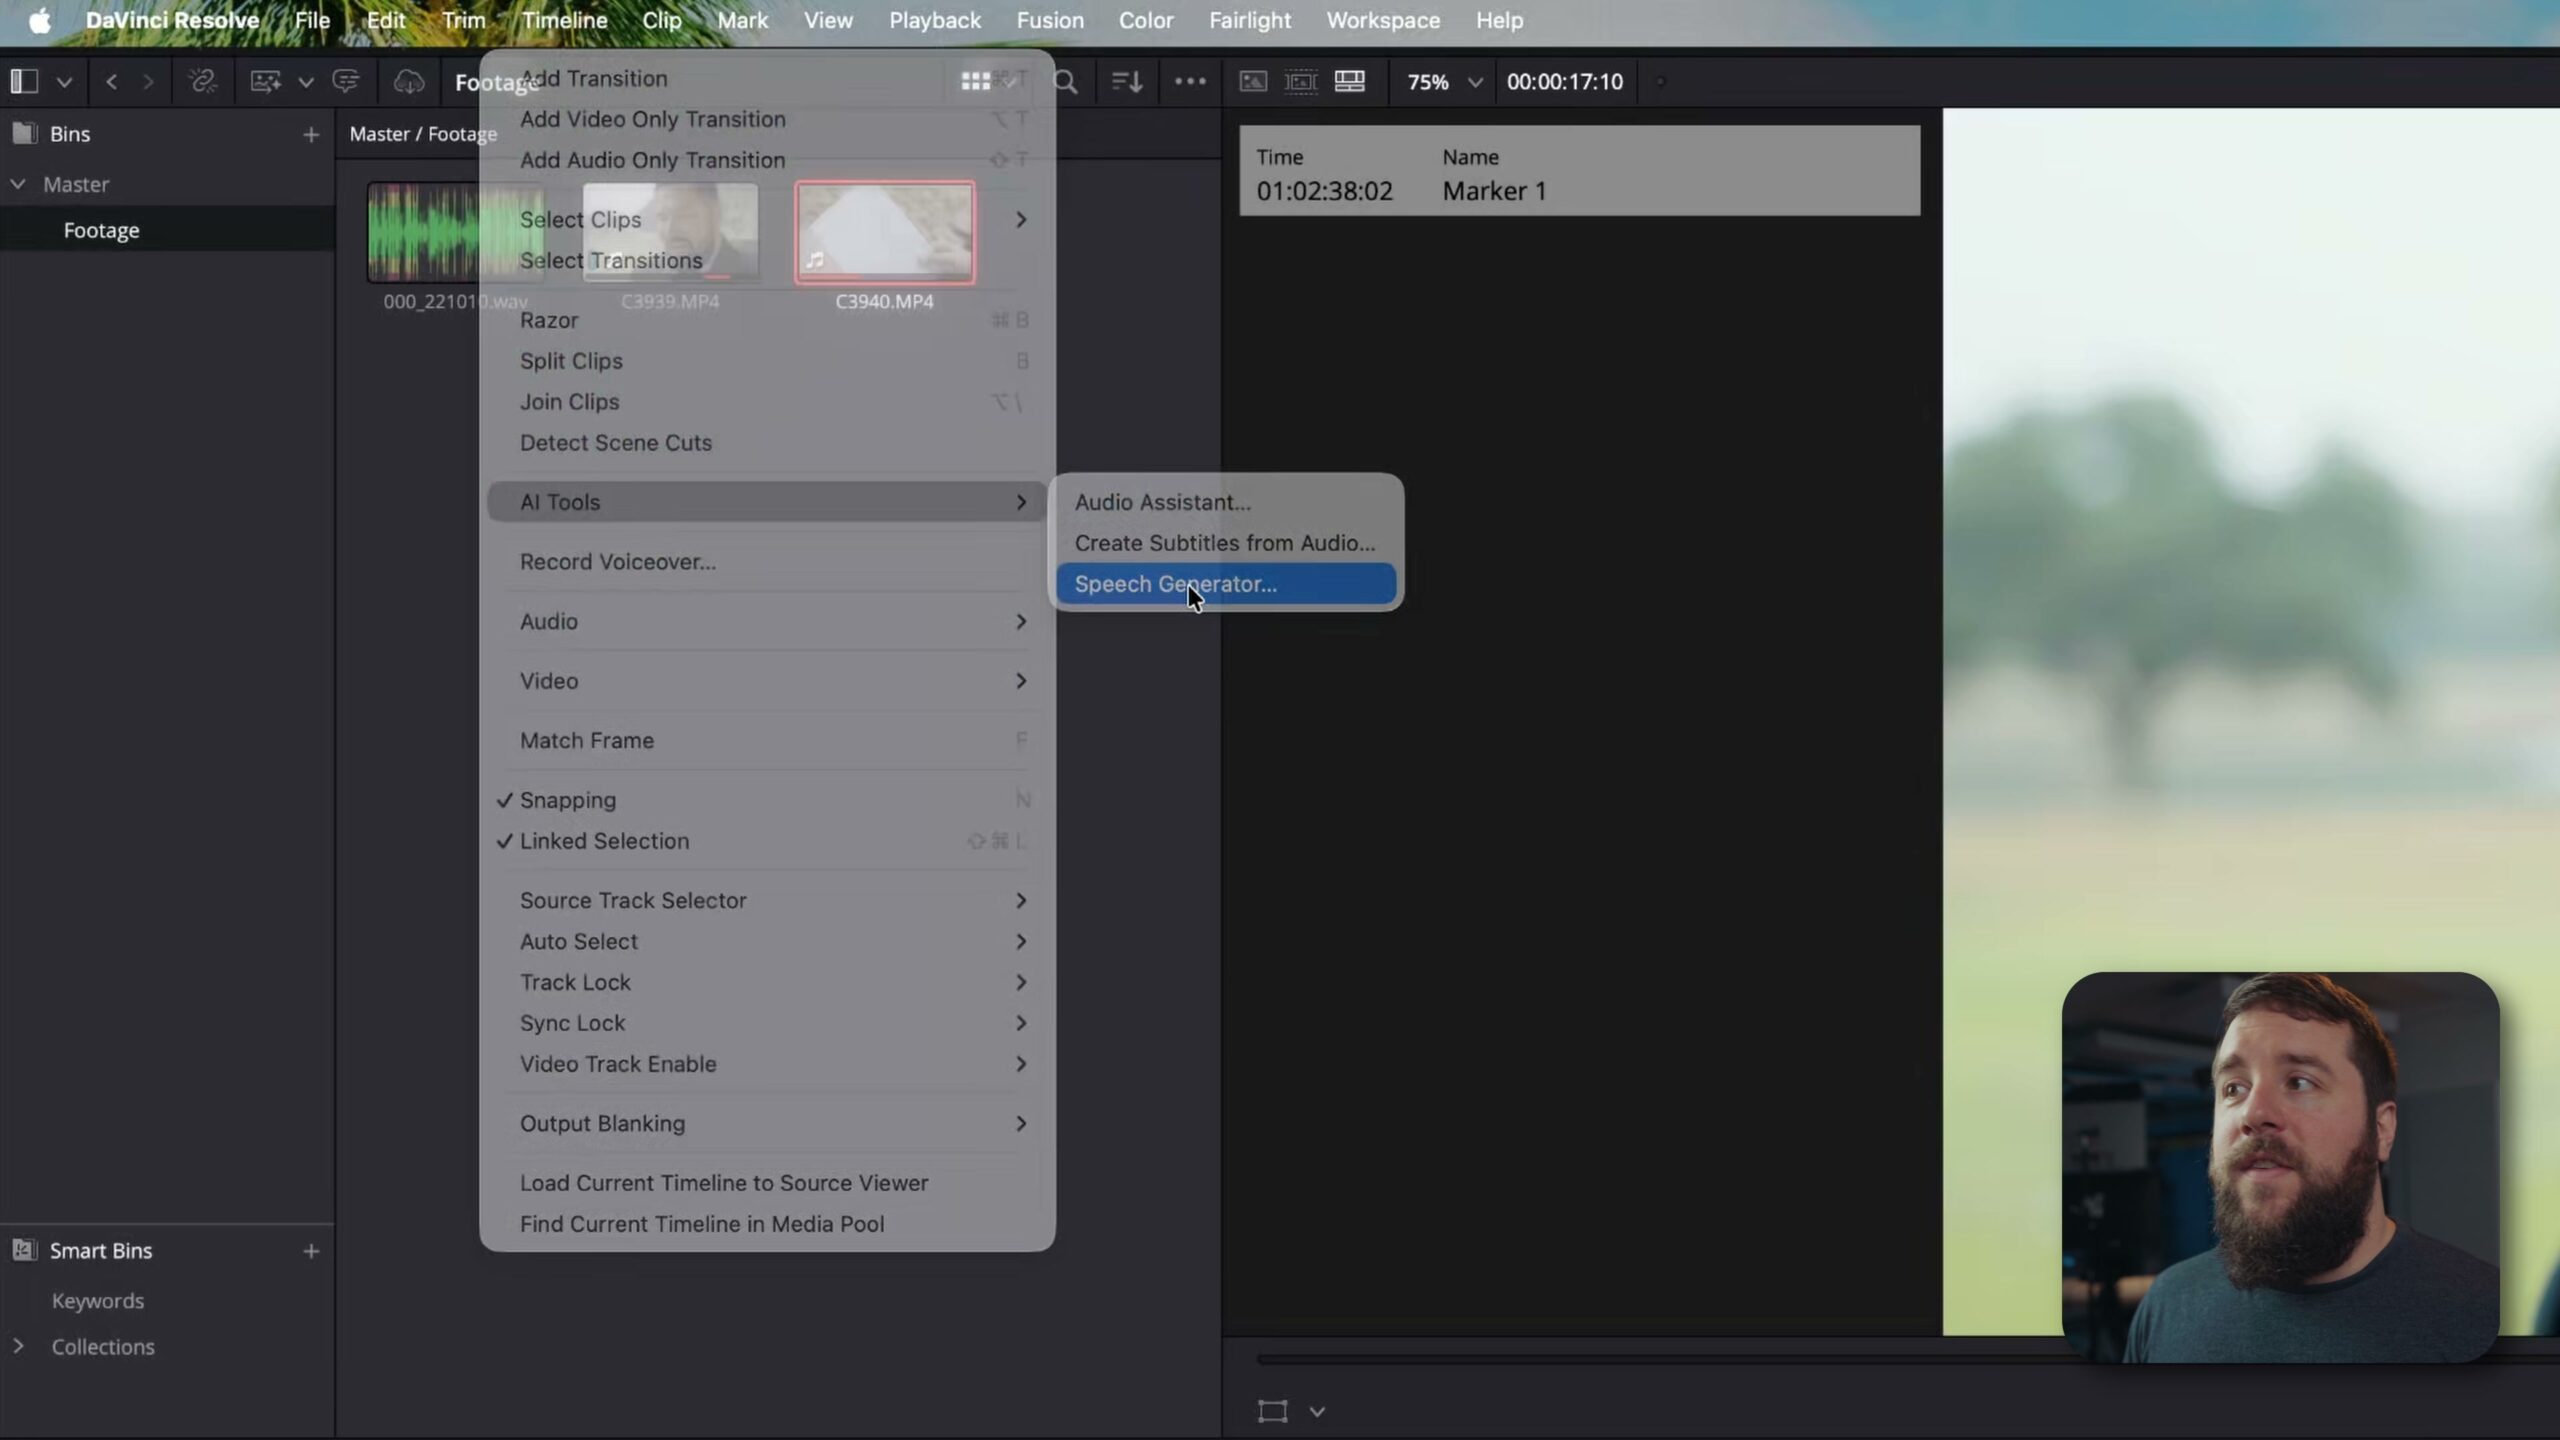Screen dimensions: 2560x1440
Task: Open the Sync Lock submenu
Action: tap(767, 1024)
